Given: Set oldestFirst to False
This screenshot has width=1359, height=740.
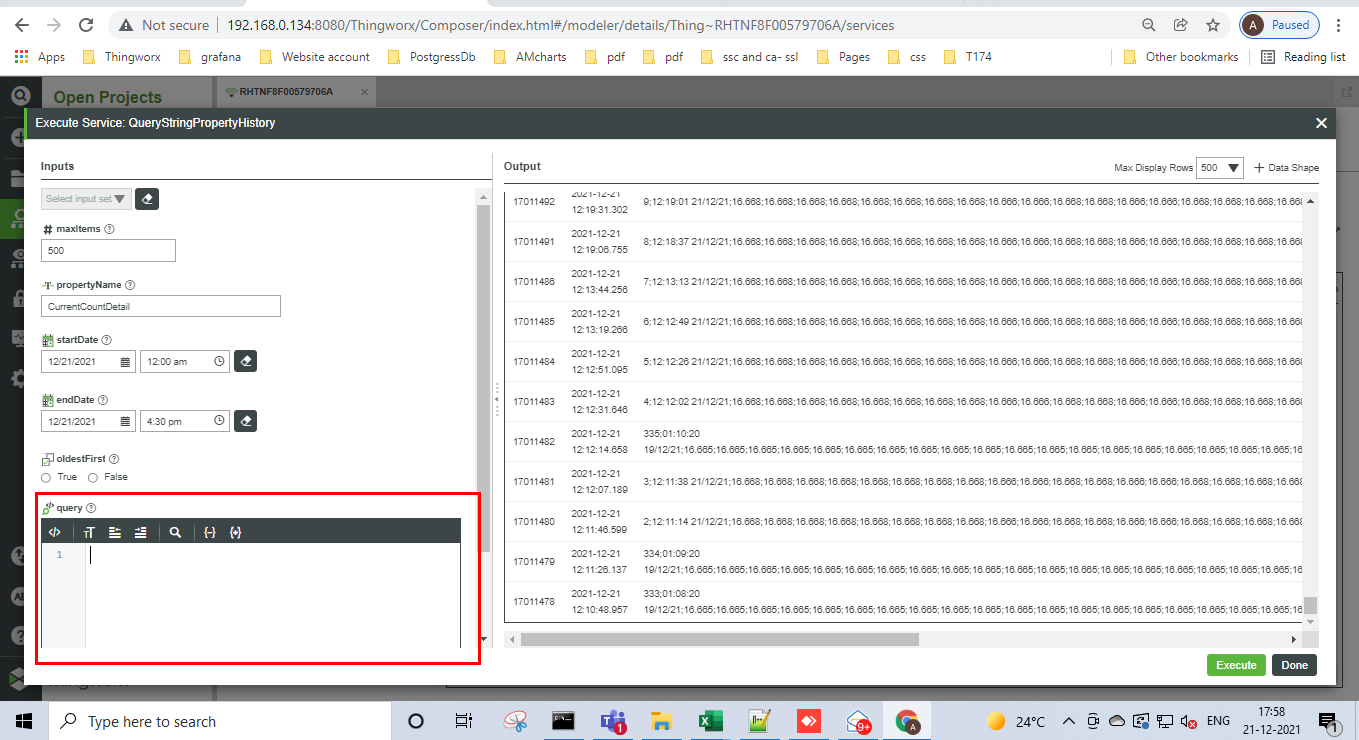Looking at the screenshot, I should click(x=95, y=478).
